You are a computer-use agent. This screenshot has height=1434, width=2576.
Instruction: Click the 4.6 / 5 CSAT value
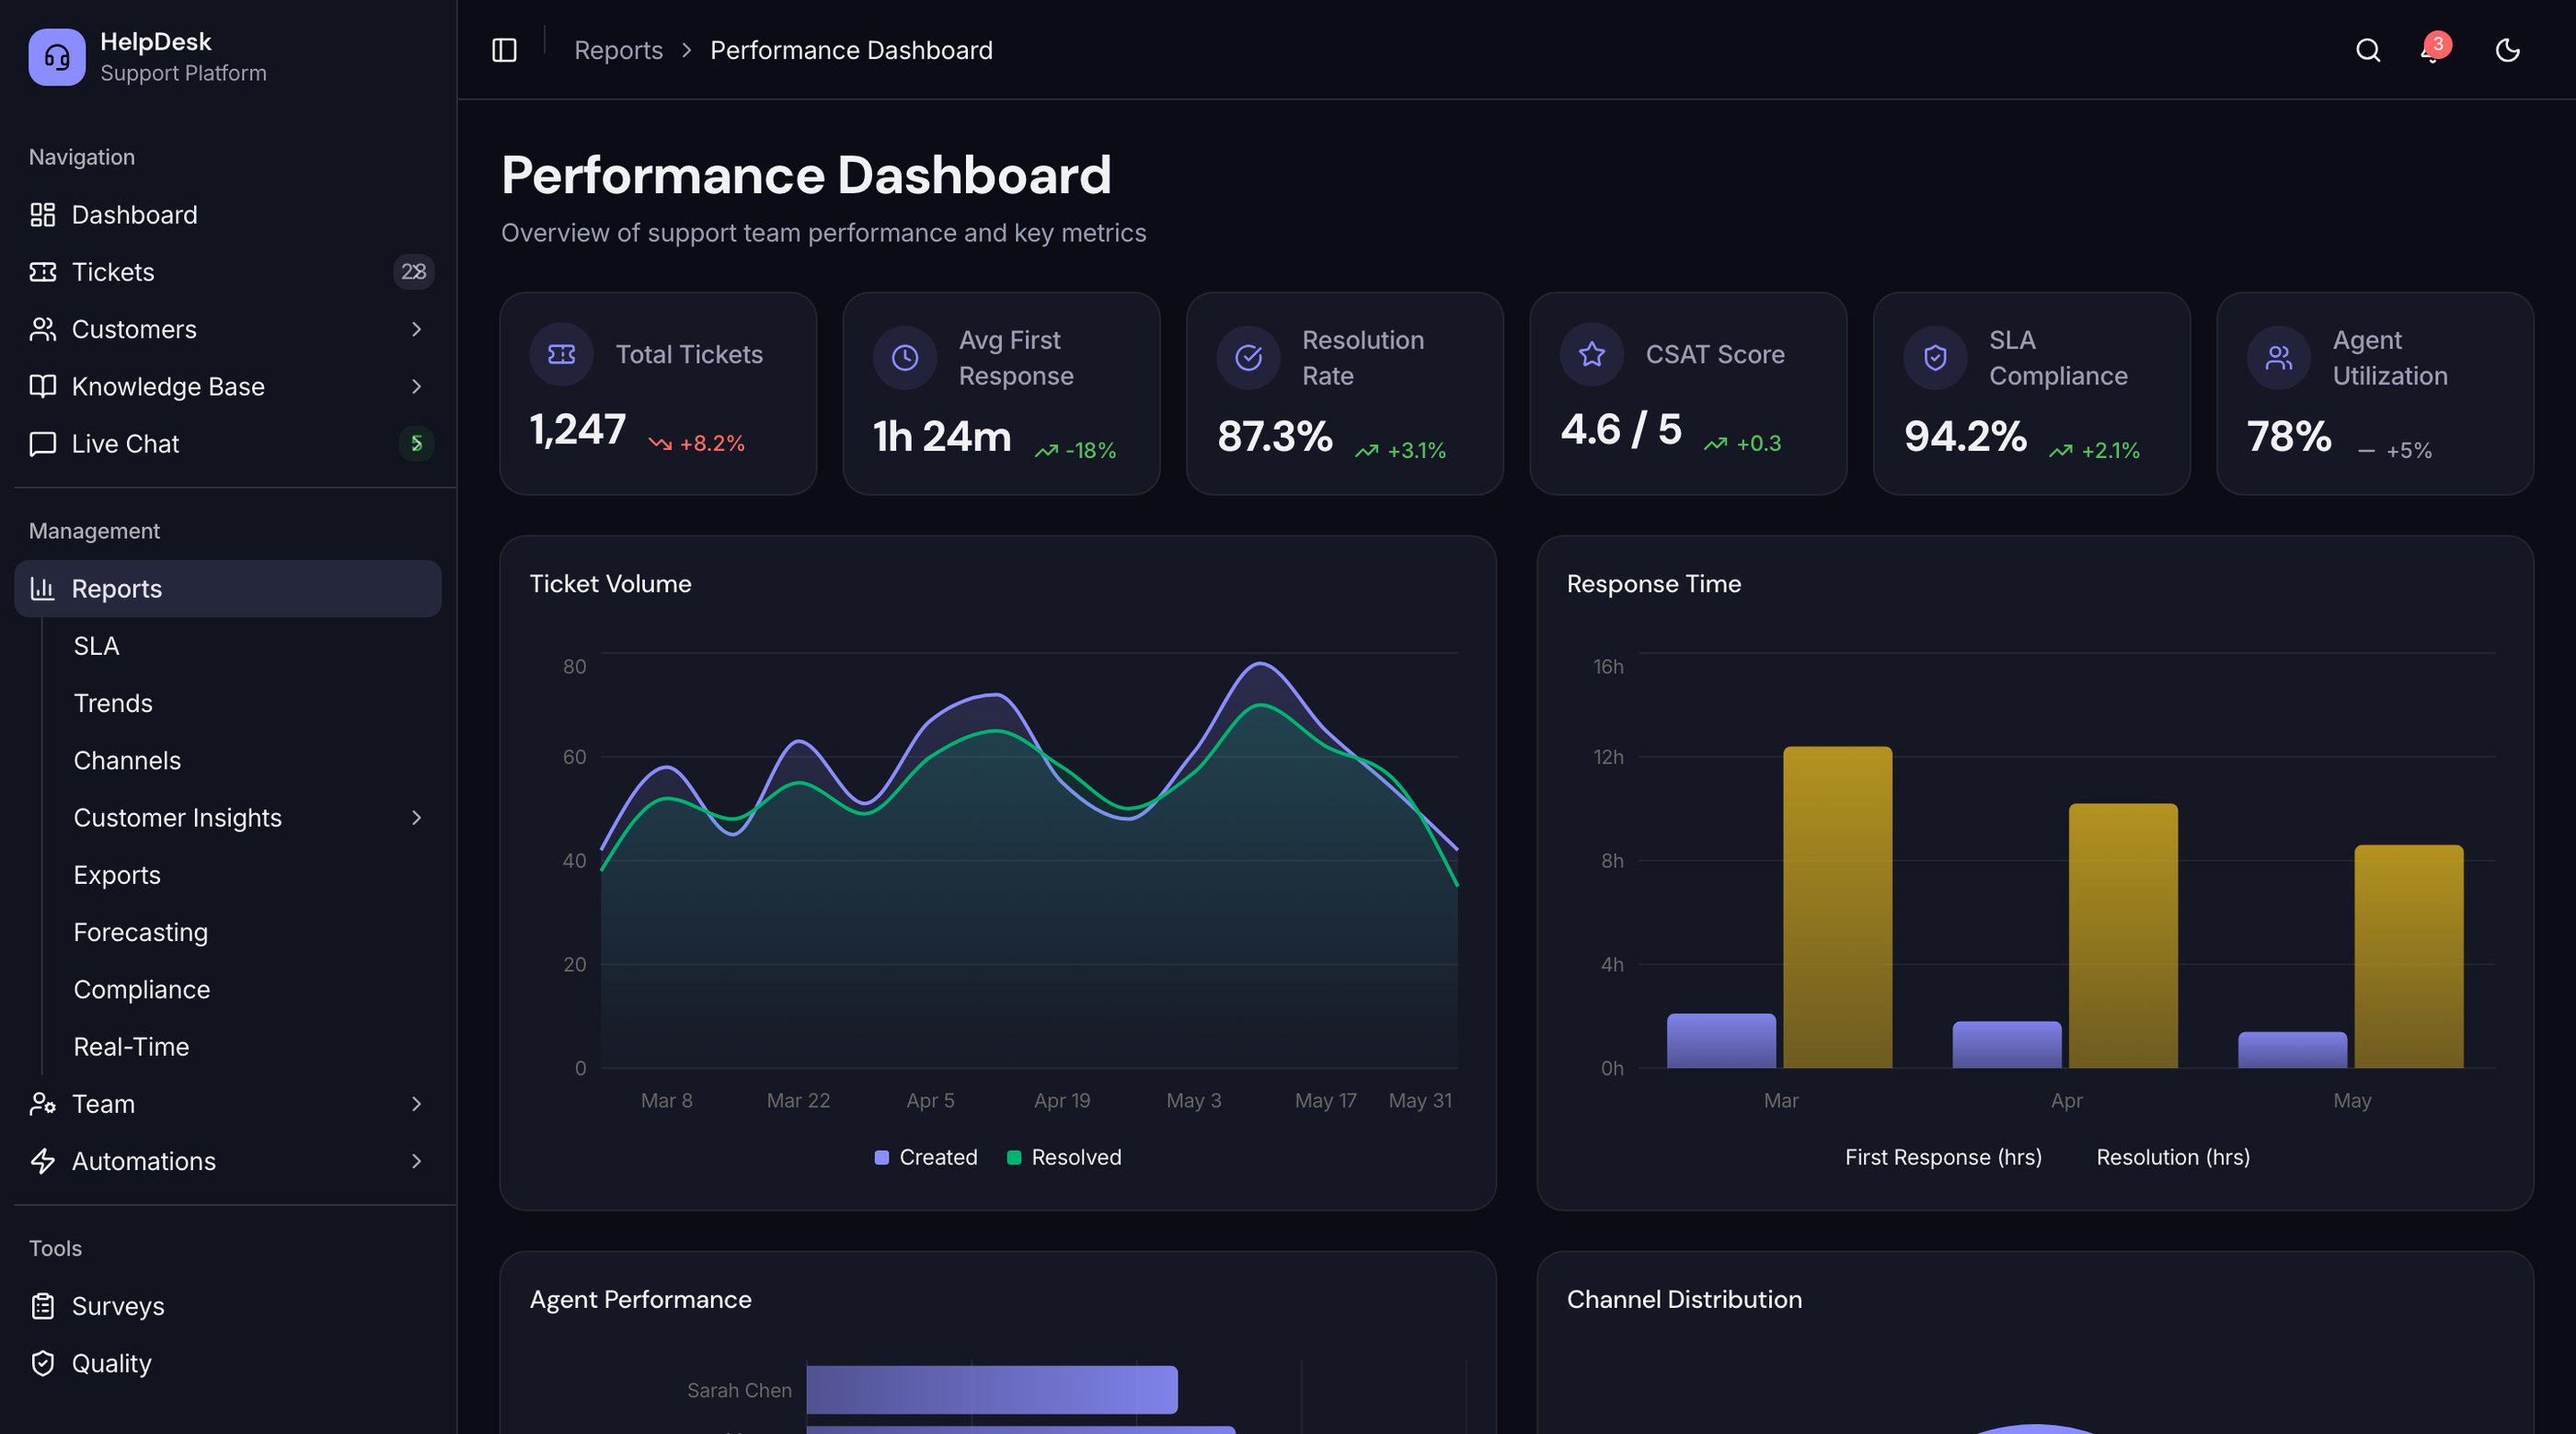point(1621,430)
